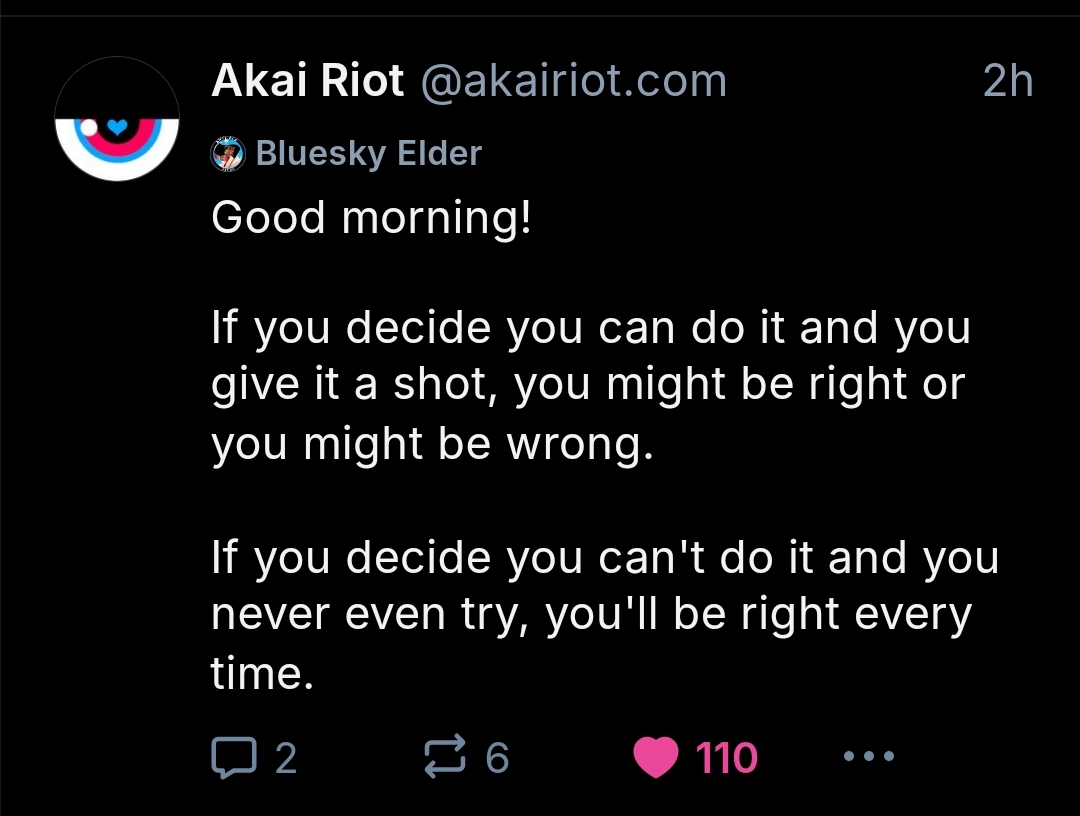Open the reply speech bubble icon
The width and height of the screenshot is (1080, 816).
tap(233, 757)
